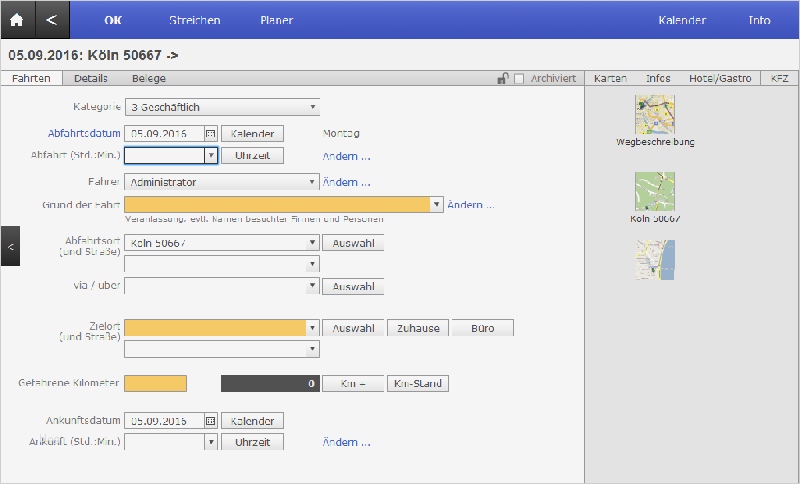
Task: Click Kalender button next to Abfahrtsdatum
Action: 253,134
